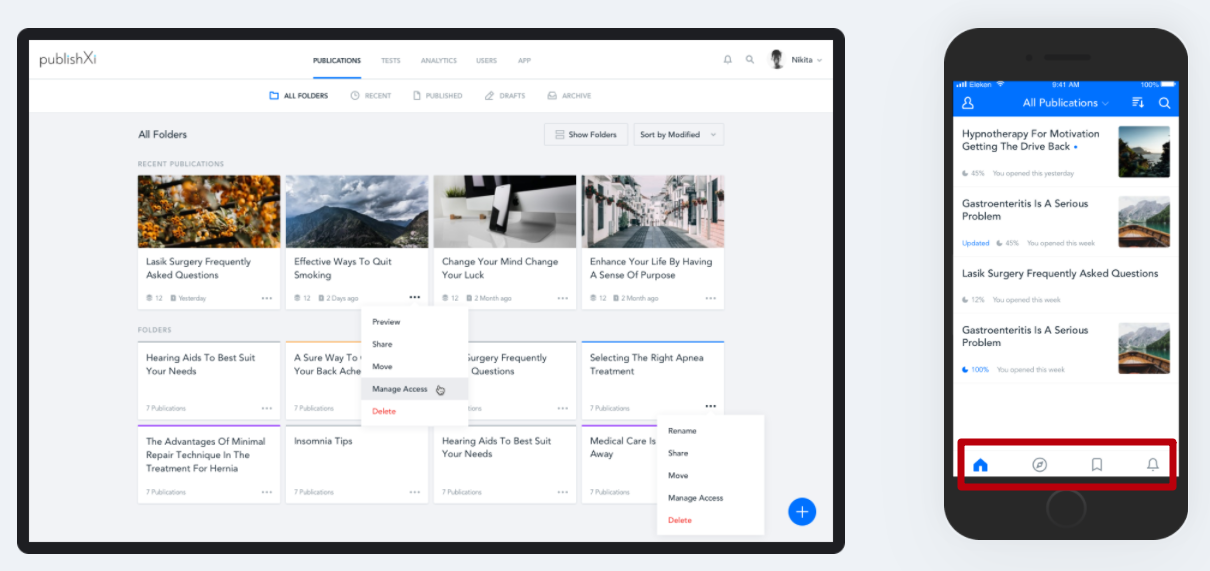This screenshot has width=1210, height=571.
Task: Open folder 'Selecting The Right Apnea Treatment'
Action: point(647,364)
